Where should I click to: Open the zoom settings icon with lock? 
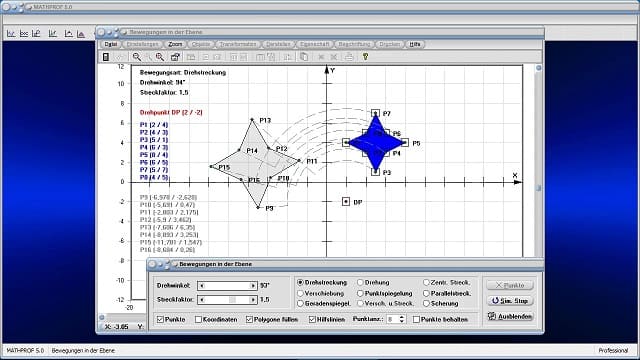coord(175,57)
